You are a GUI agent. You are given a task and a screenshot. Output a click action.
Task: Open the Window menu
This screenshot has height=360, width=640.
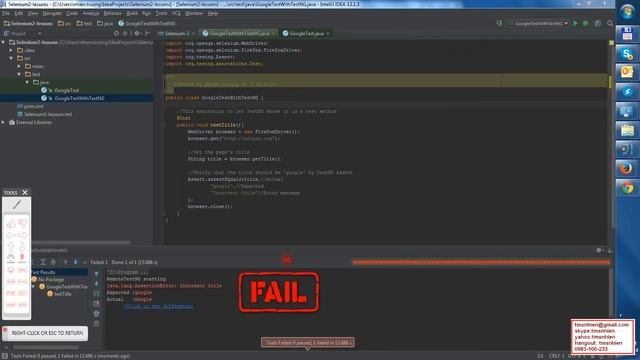[194, 13]
